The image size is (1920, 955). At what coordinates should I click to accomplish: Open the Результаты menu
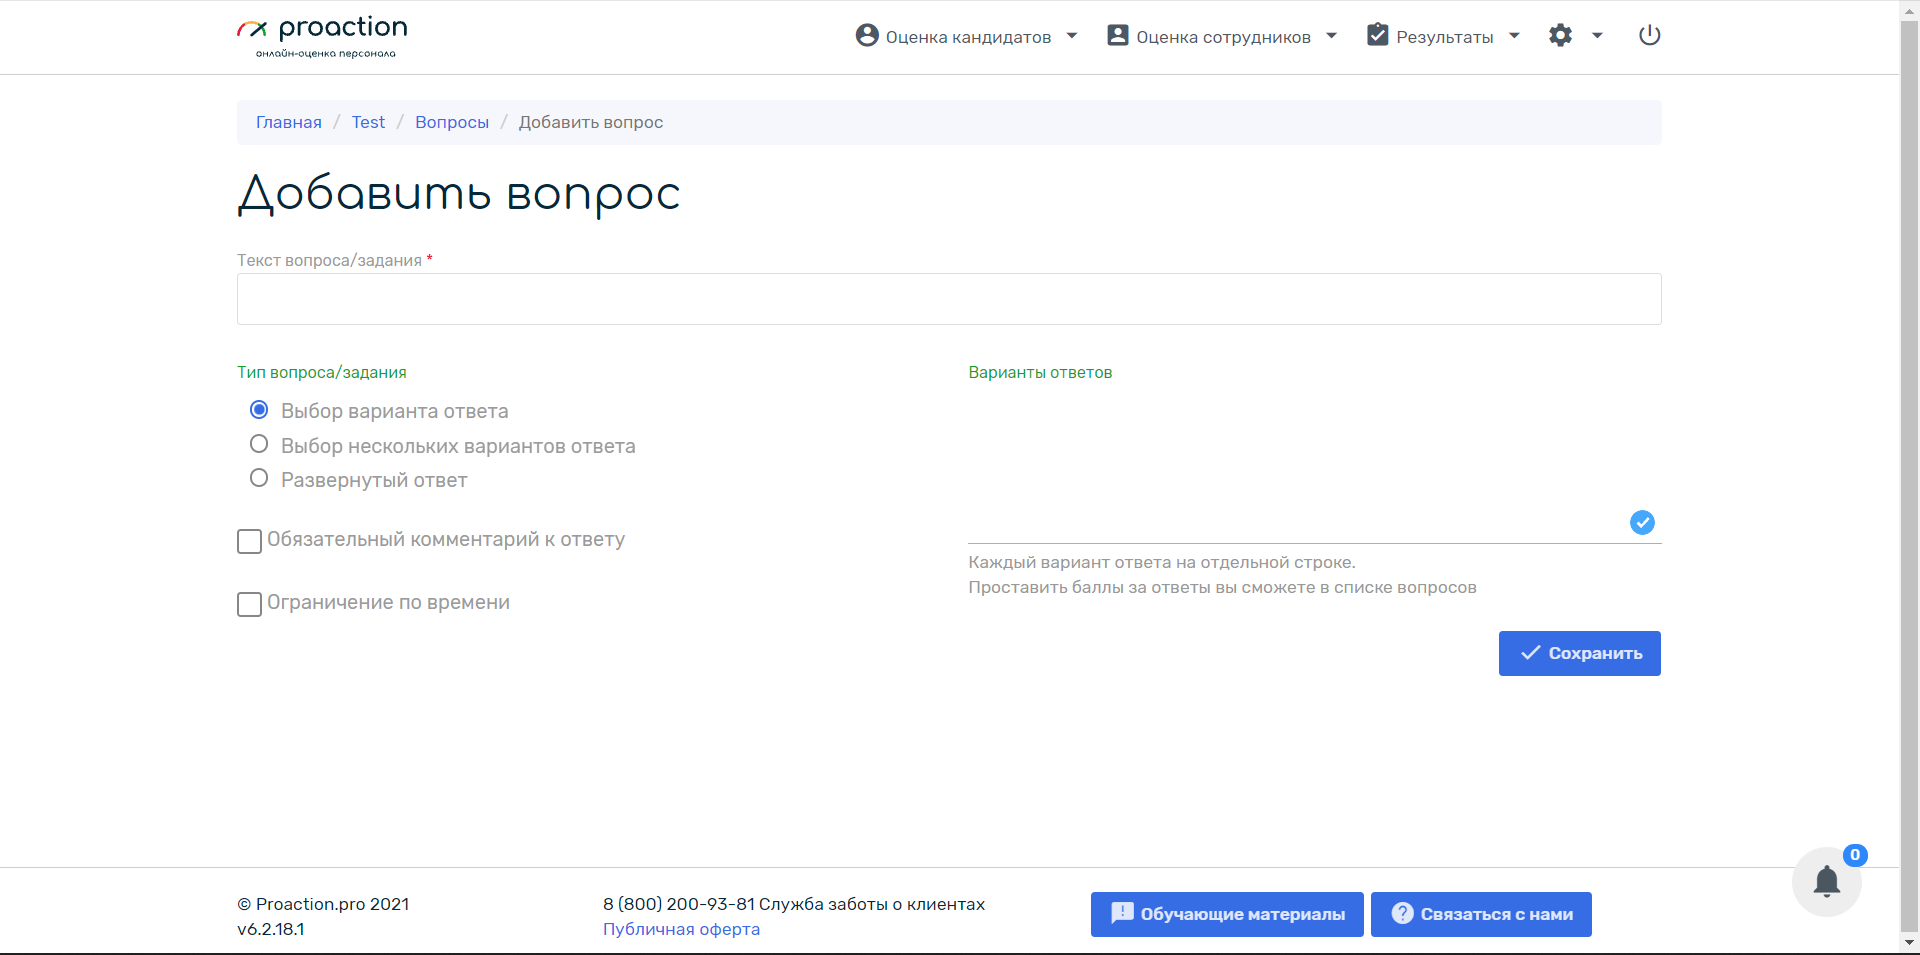click(1444, 37)
